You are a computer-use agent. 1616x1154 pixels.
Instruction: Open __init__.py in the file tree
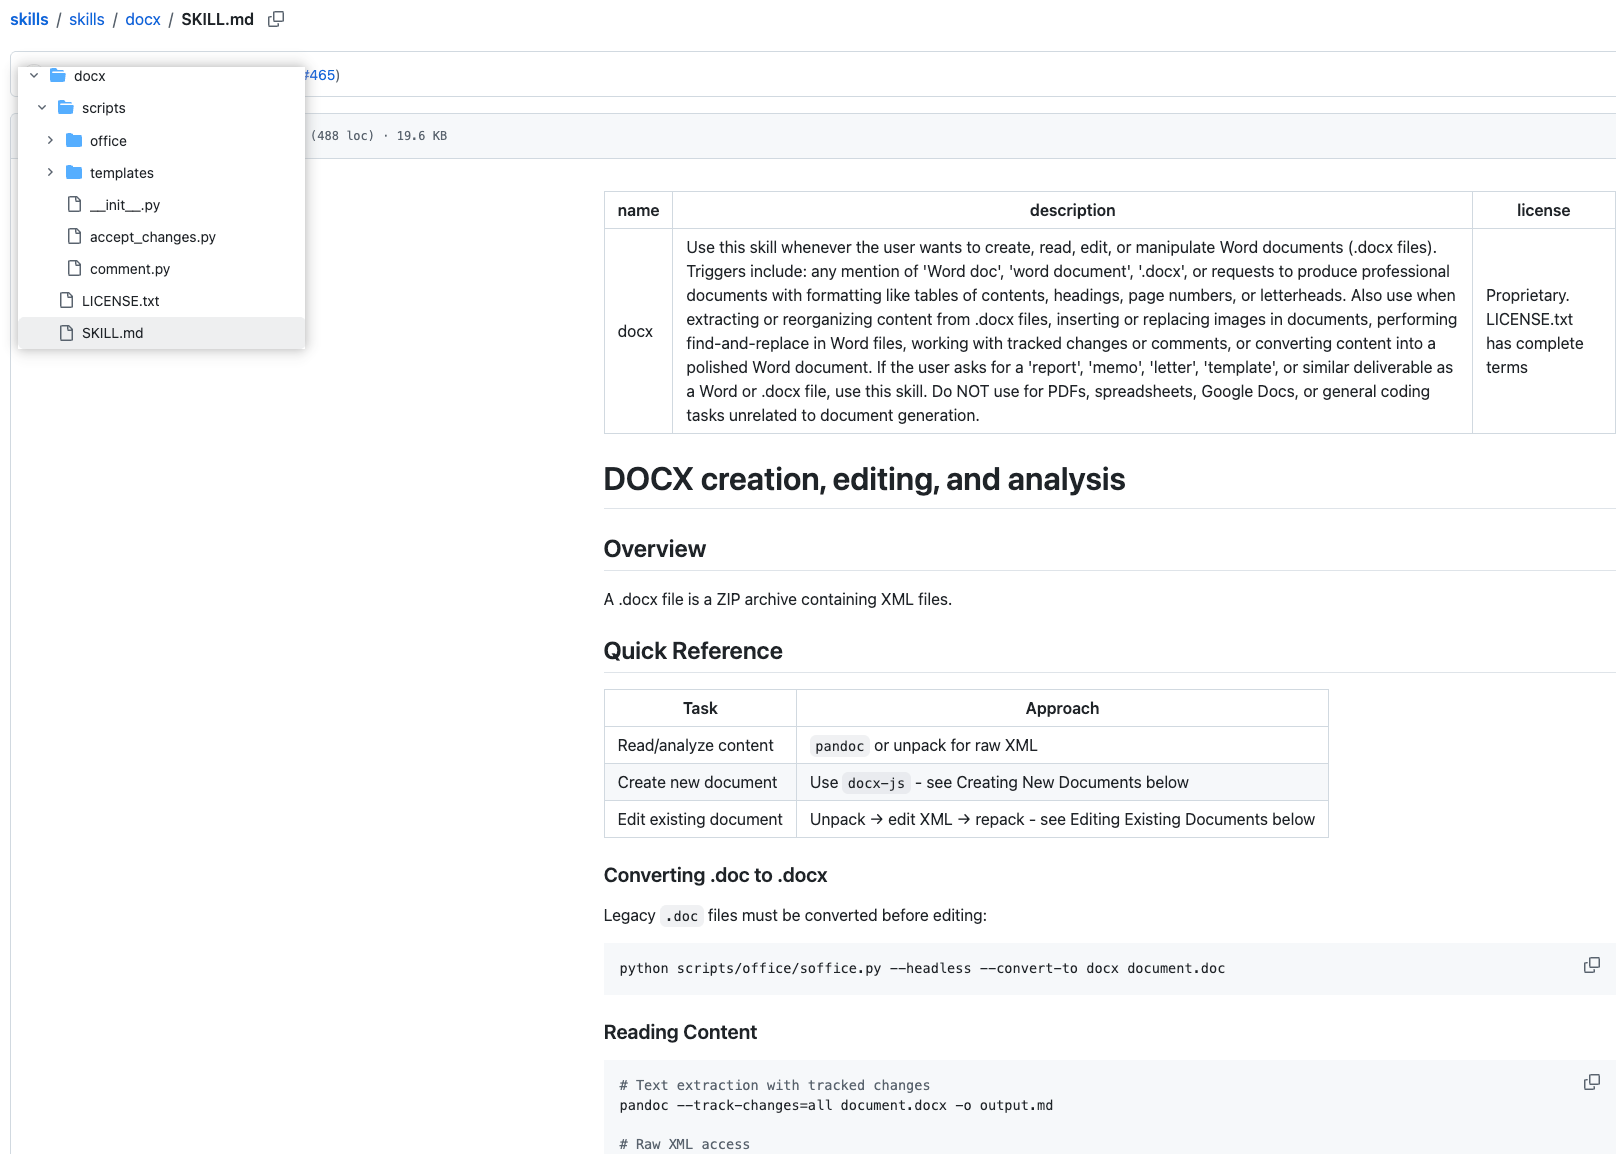click(162, 205)
